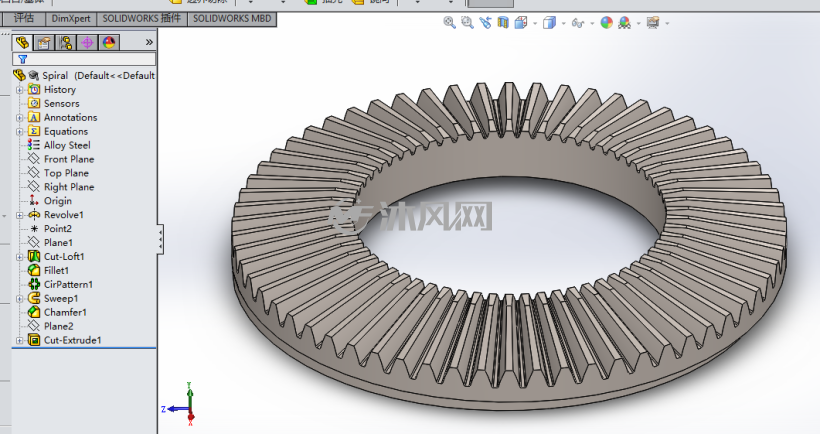Click the Hide/Show Items glasses icon
This screenshot has width=820, height=434.
click(578, 23)
